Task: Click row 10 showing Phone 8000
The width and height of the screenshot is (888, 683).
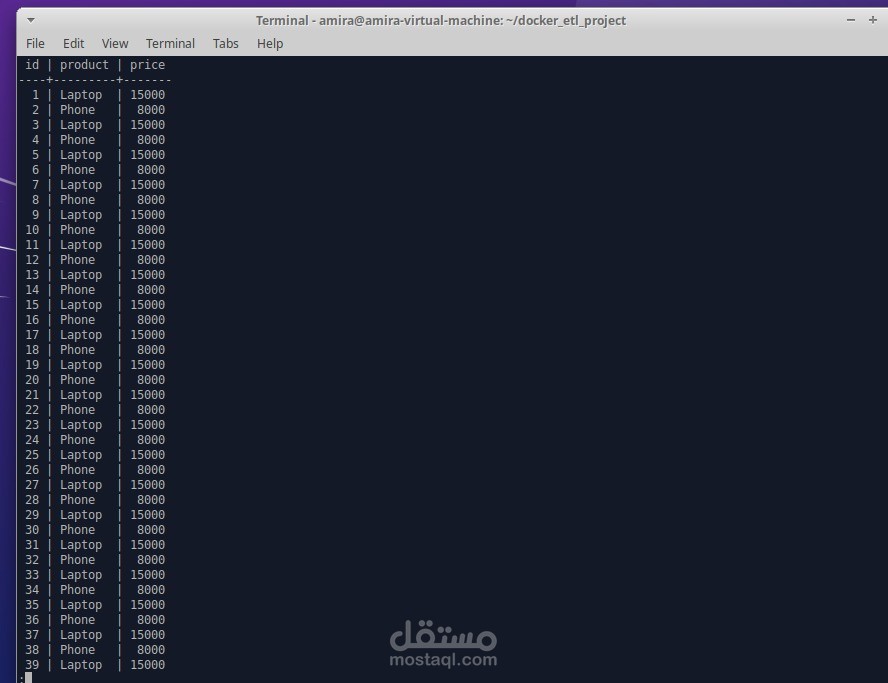Action: (x=90, y=229)
